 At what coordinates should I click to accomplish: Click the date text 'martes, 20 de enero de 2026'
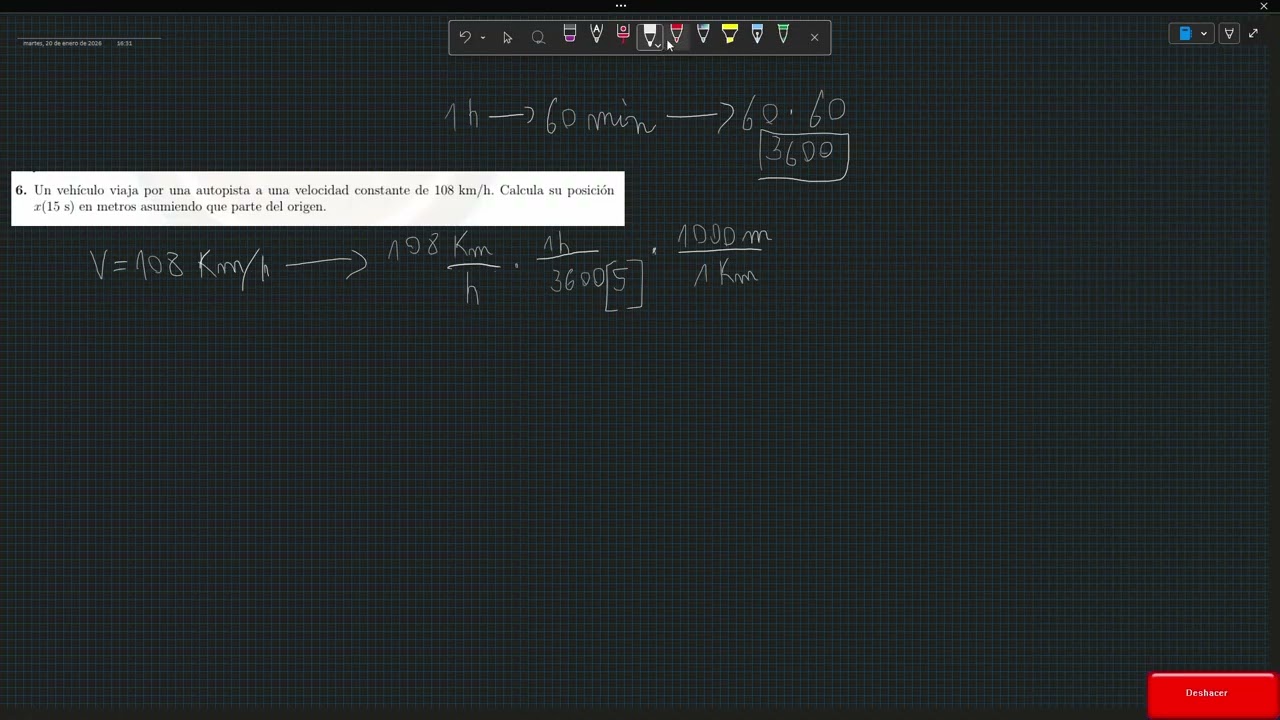(62, 43)
